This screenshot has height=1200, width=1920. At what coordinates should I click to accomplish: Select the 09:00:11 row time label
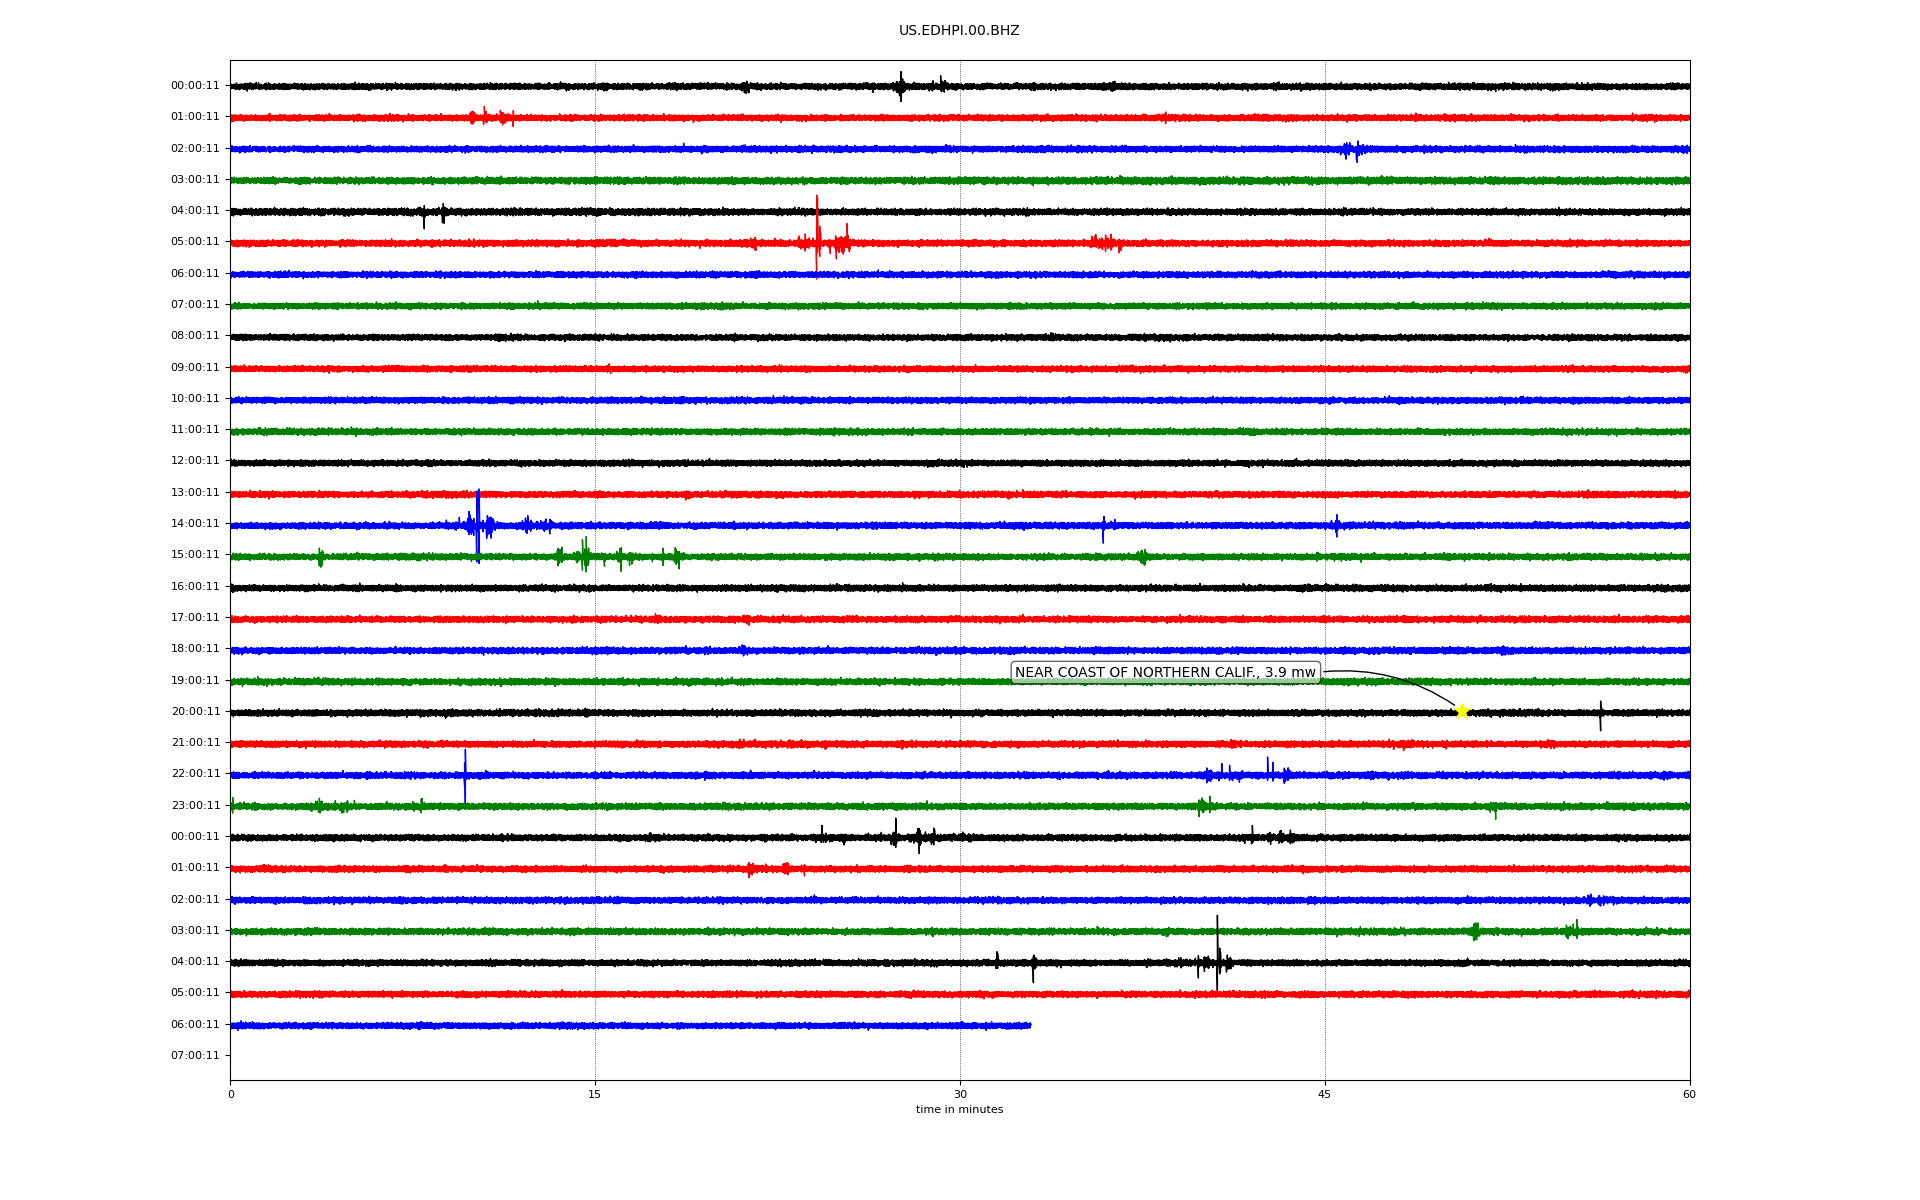coord(195,368)
